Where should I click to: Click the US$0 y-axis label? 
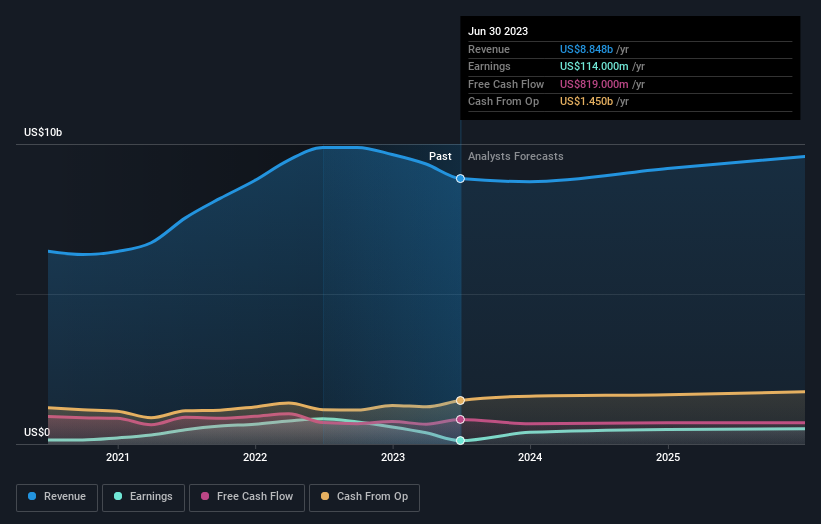click(37, 432)
